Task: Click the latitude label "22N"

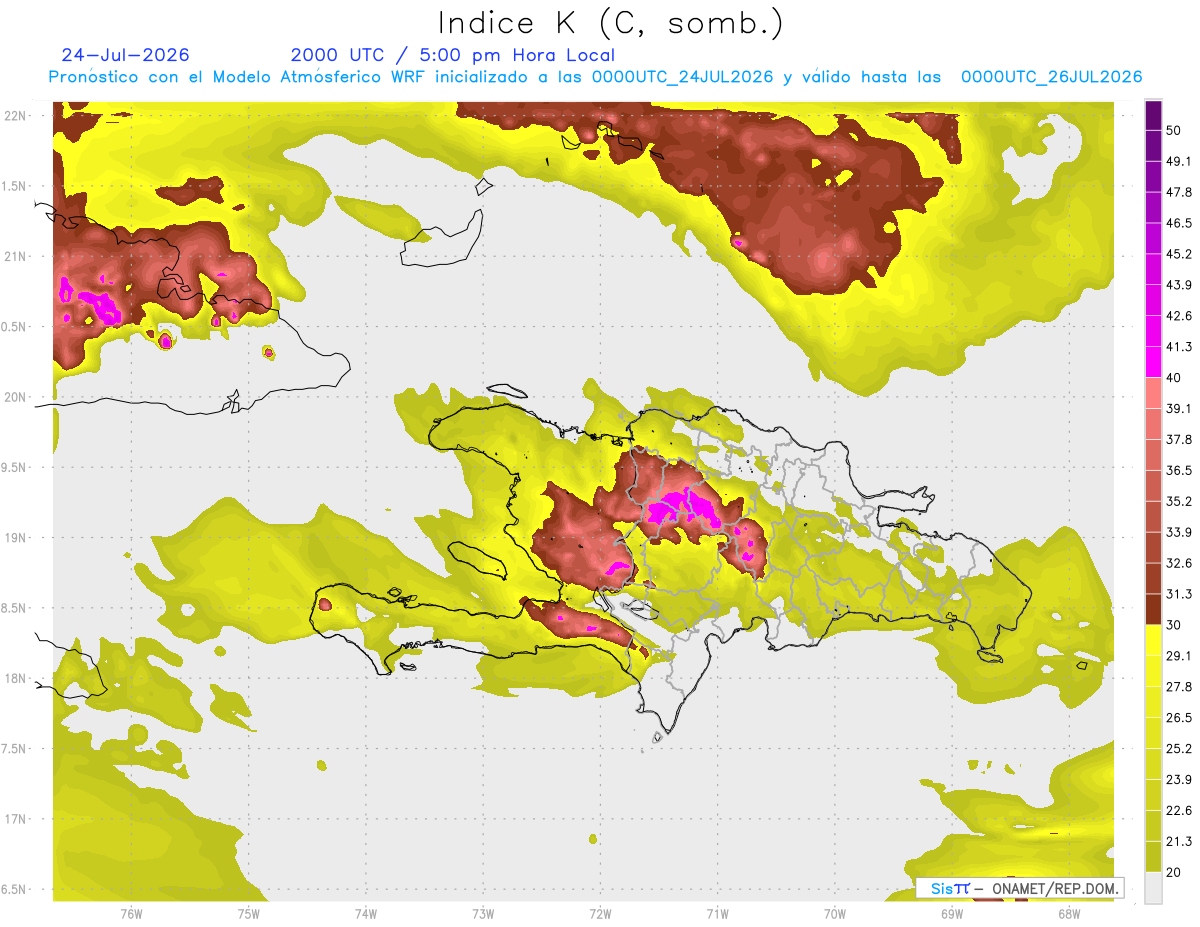Action: [16, 116]
